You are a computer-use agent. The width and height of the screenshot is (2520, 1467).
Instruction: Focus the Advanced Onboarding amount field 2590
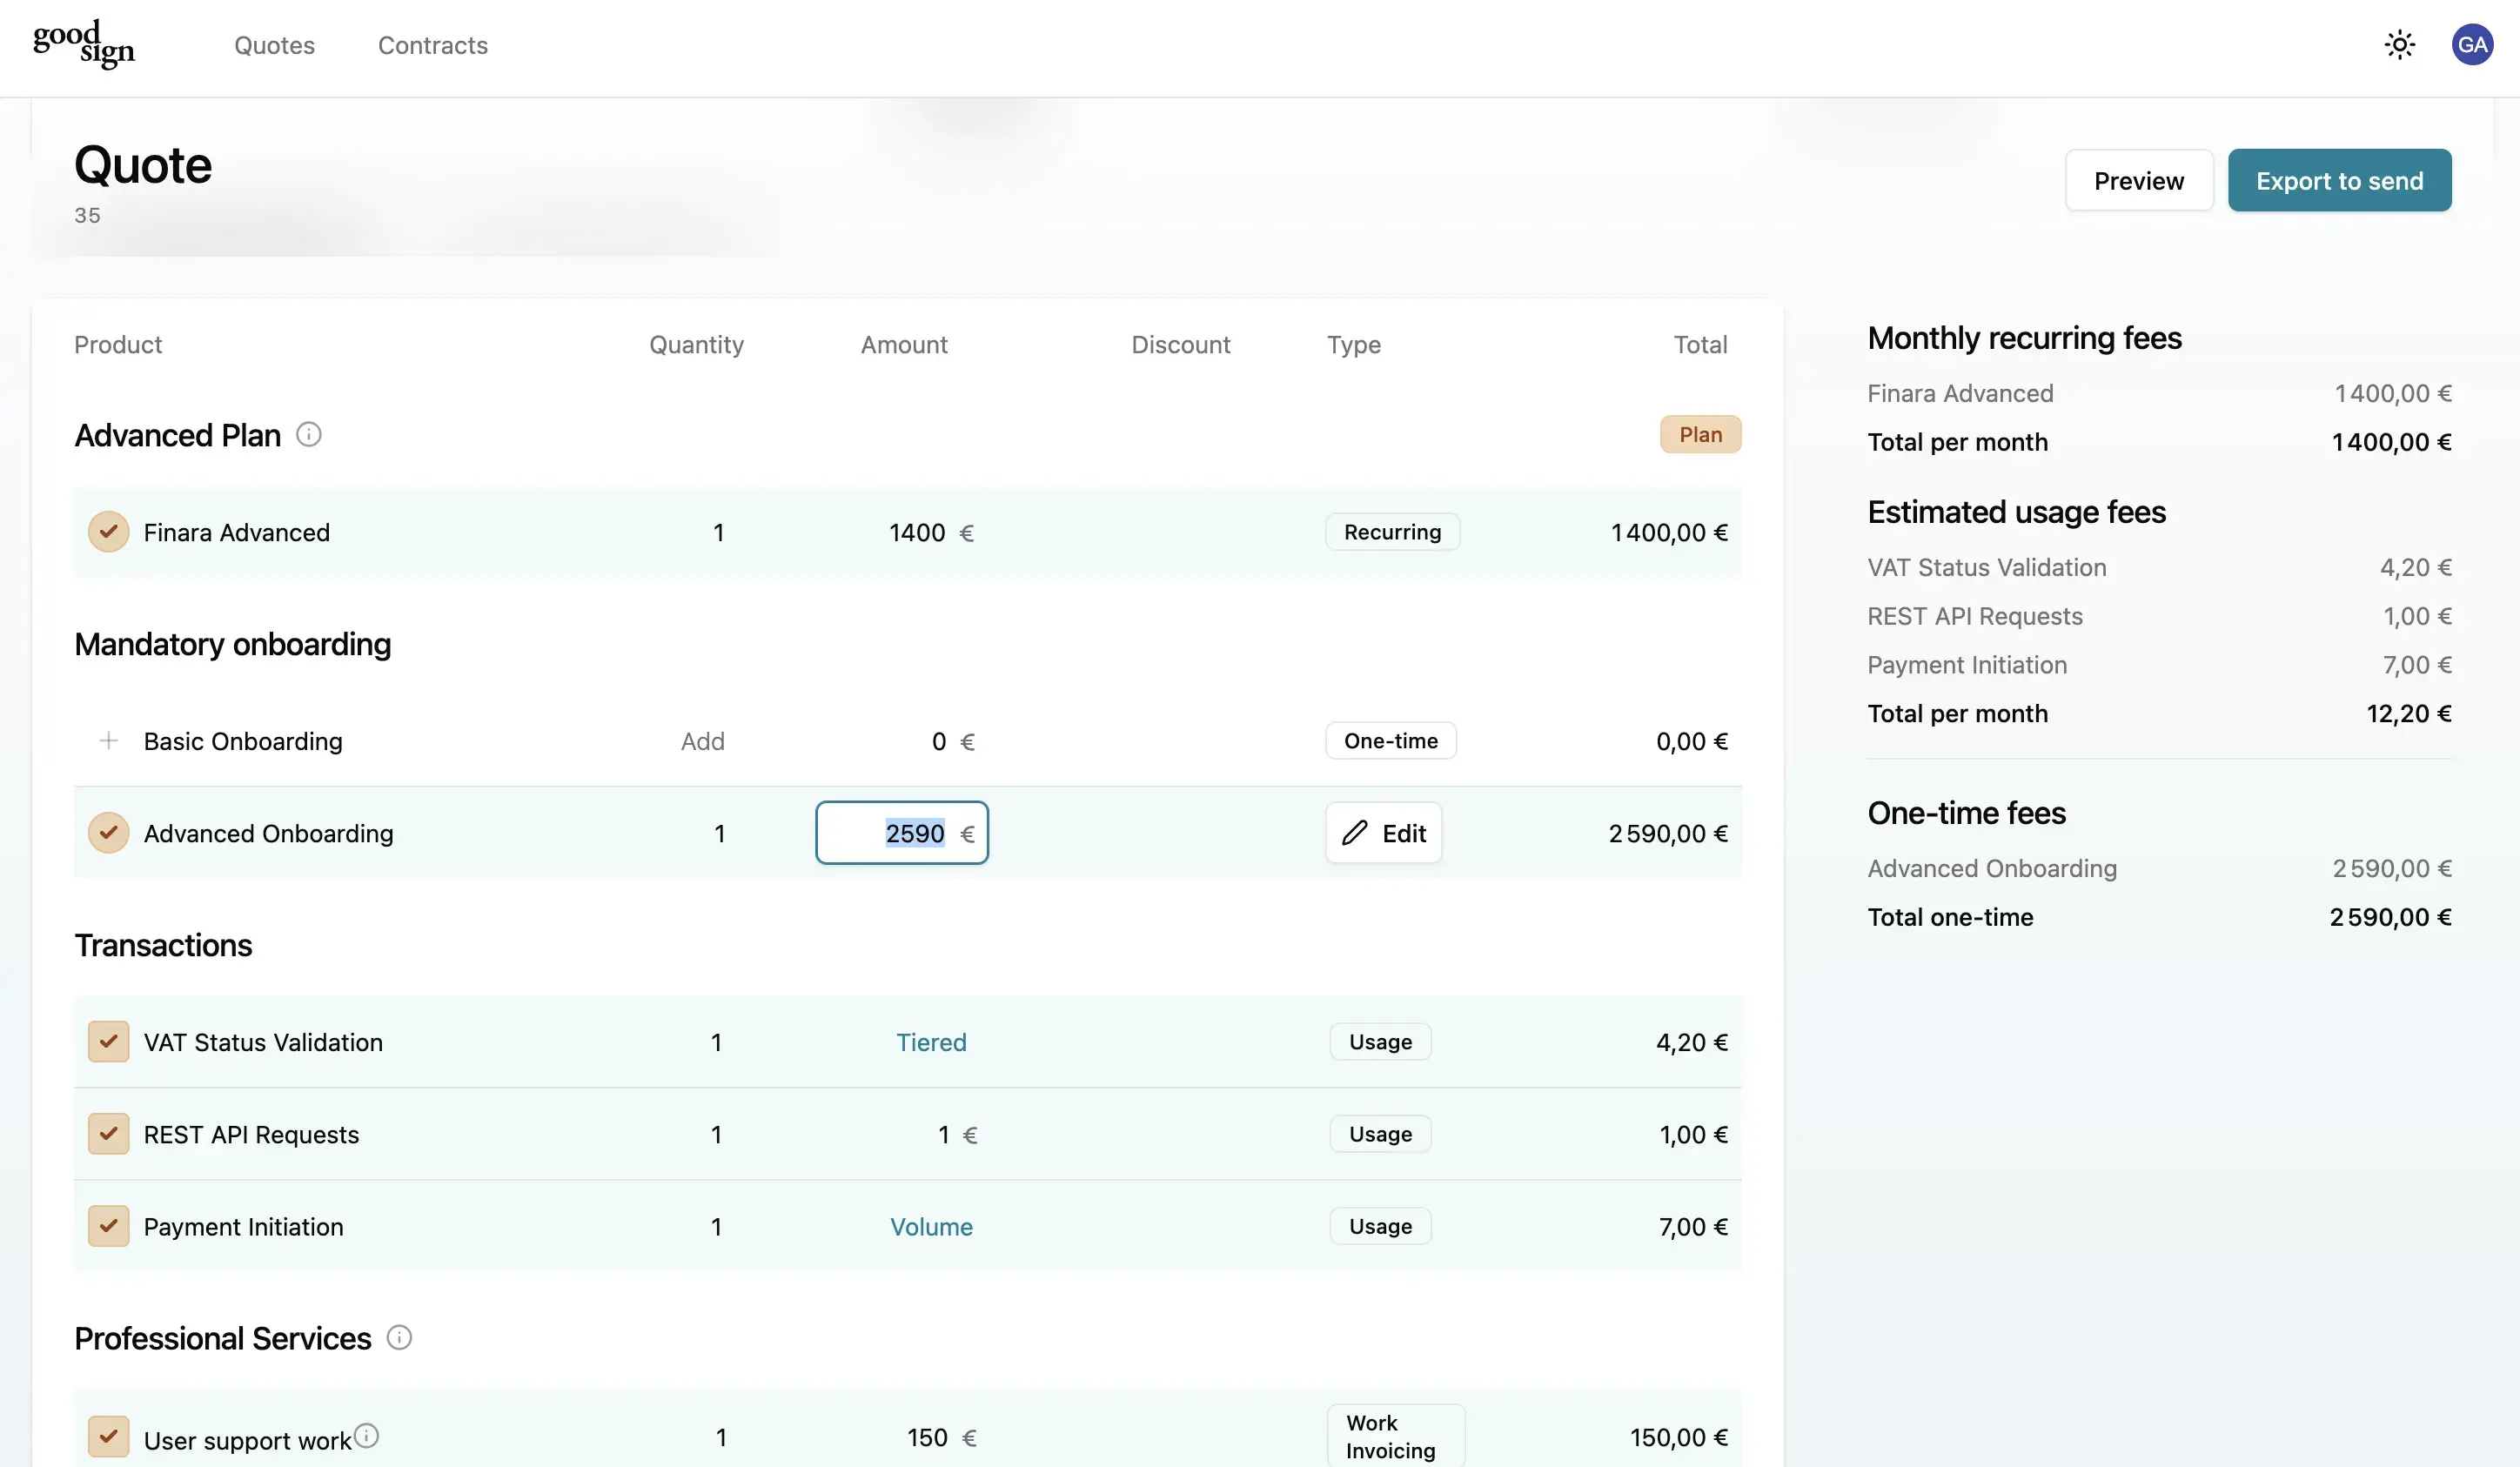pos(902,833)
